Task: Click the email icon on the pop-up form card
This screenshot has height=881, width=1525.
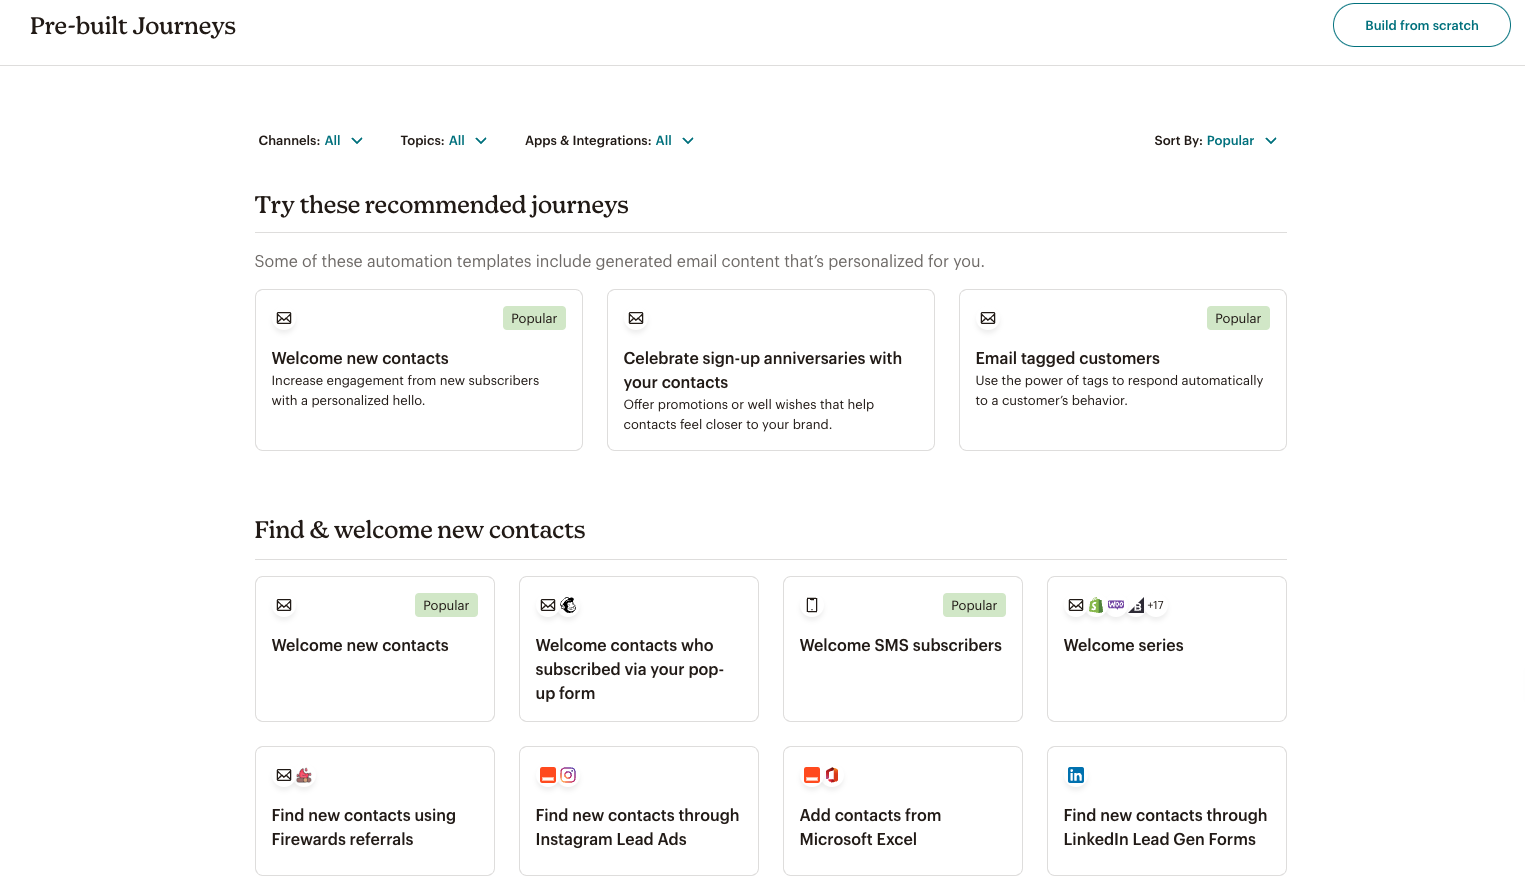Action: point(548,605)
